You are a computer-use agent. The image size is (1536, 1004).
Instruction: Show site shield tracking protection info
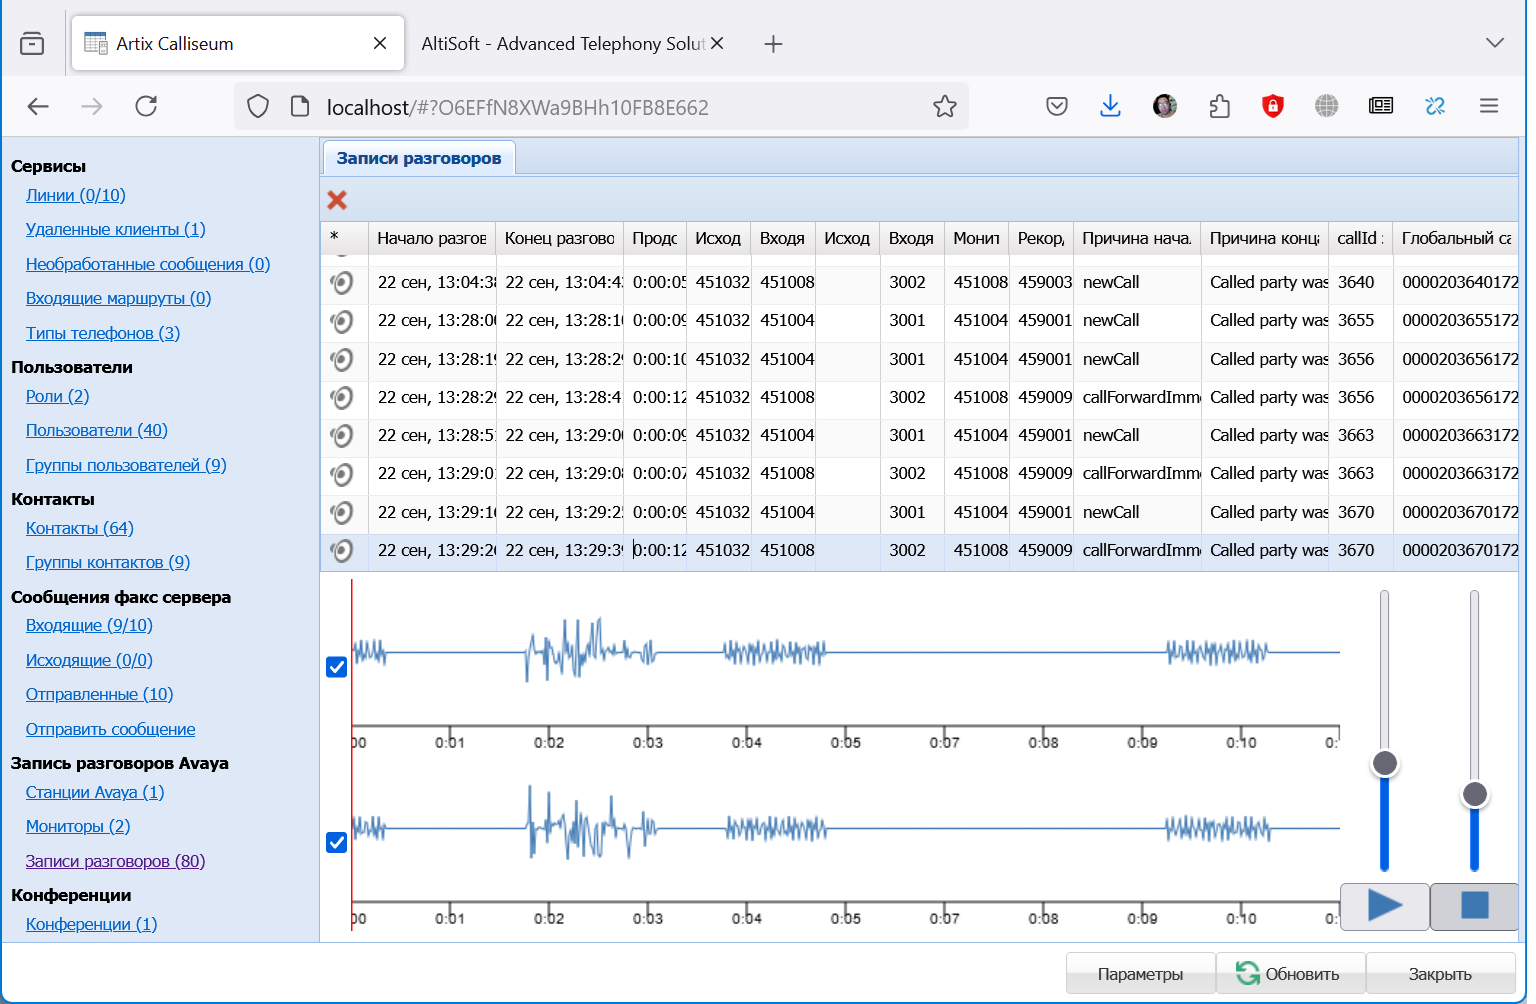coord(258,106)
